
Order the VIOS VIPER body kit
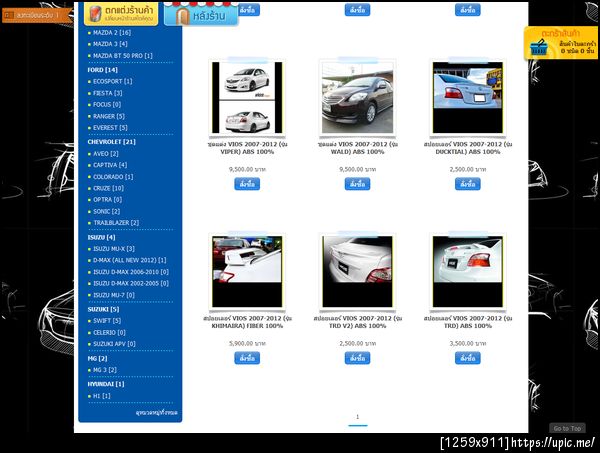[247, 184]
